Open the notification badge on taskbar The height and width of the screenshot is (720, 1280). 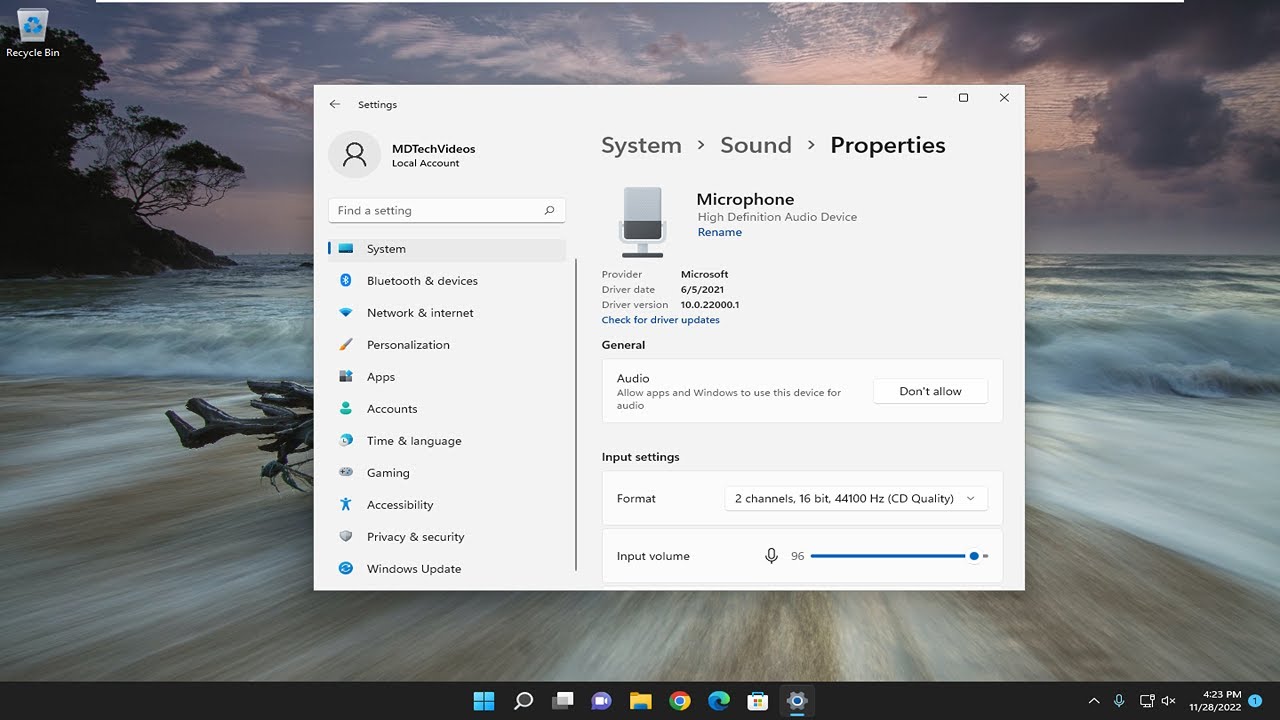tap(1255, 701)
